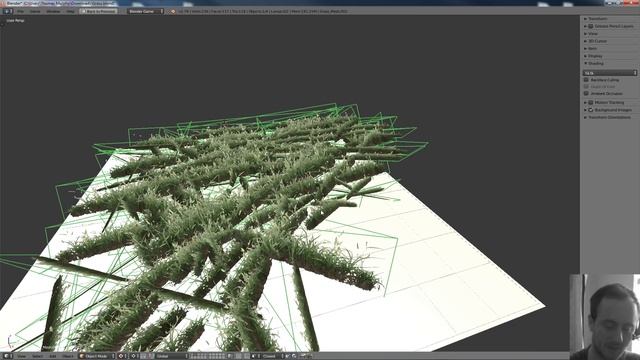Open the Help menu in top bar
640x360 pixels.
[x=70, y=11]
